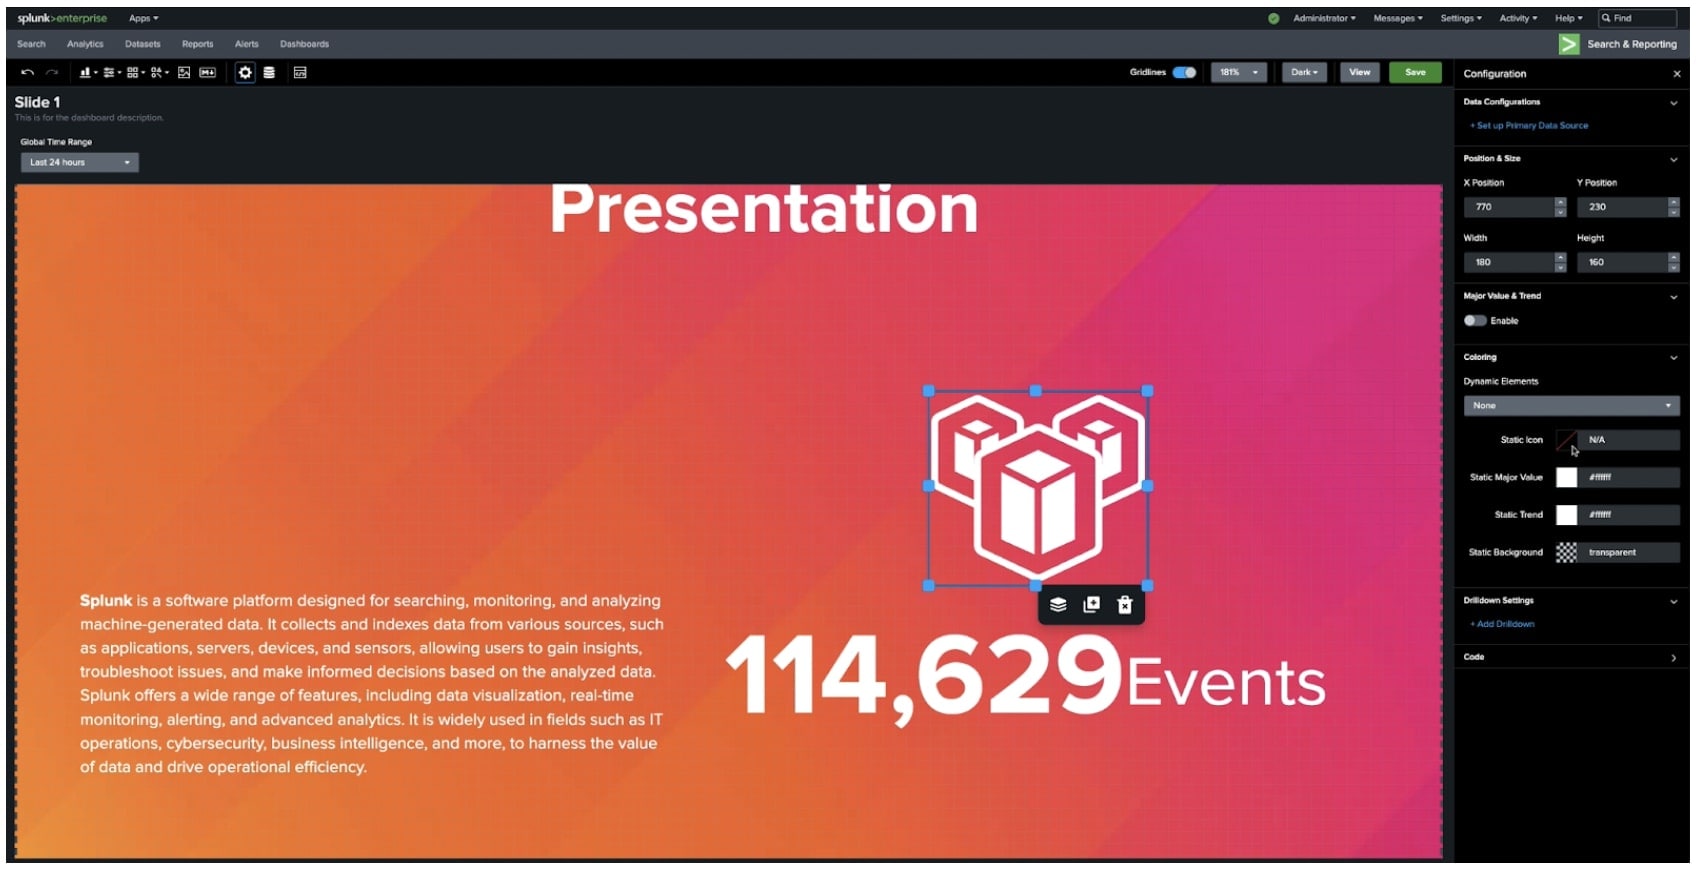Collapse the Data Configurations section
This screenshot has height=872, width=1698.
1673,102
